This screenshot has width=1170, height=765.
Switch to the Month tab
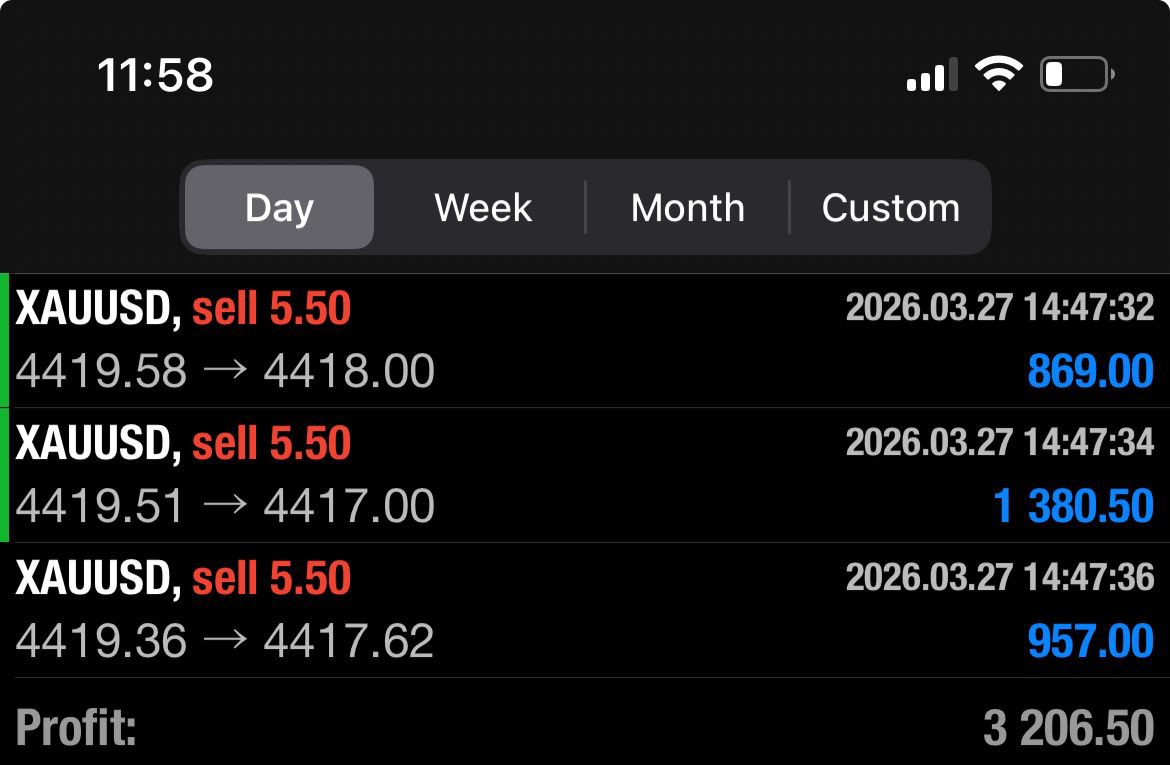pyautogui.click(x=688, y=208)
